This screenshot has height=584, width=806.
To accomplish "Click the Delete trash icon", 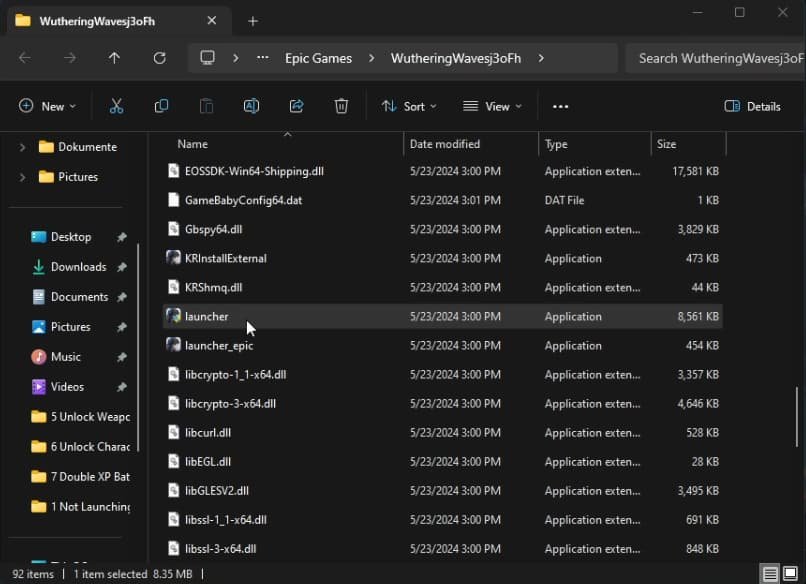I will pyautogui.click(x=341, y=106).
